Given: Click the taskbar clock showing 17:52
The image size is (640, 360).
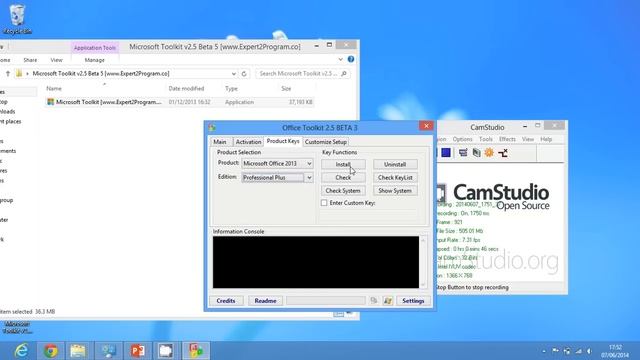Looking at the screenshot, I should coord(615,351).
